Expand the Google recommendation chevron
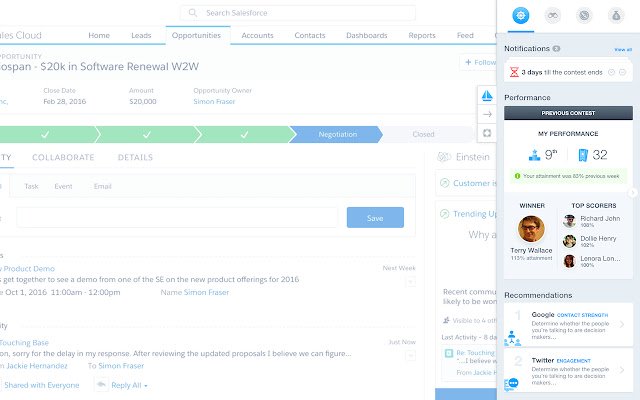The height and width of the screenshot is (400, 640). (x=622, y=324)
